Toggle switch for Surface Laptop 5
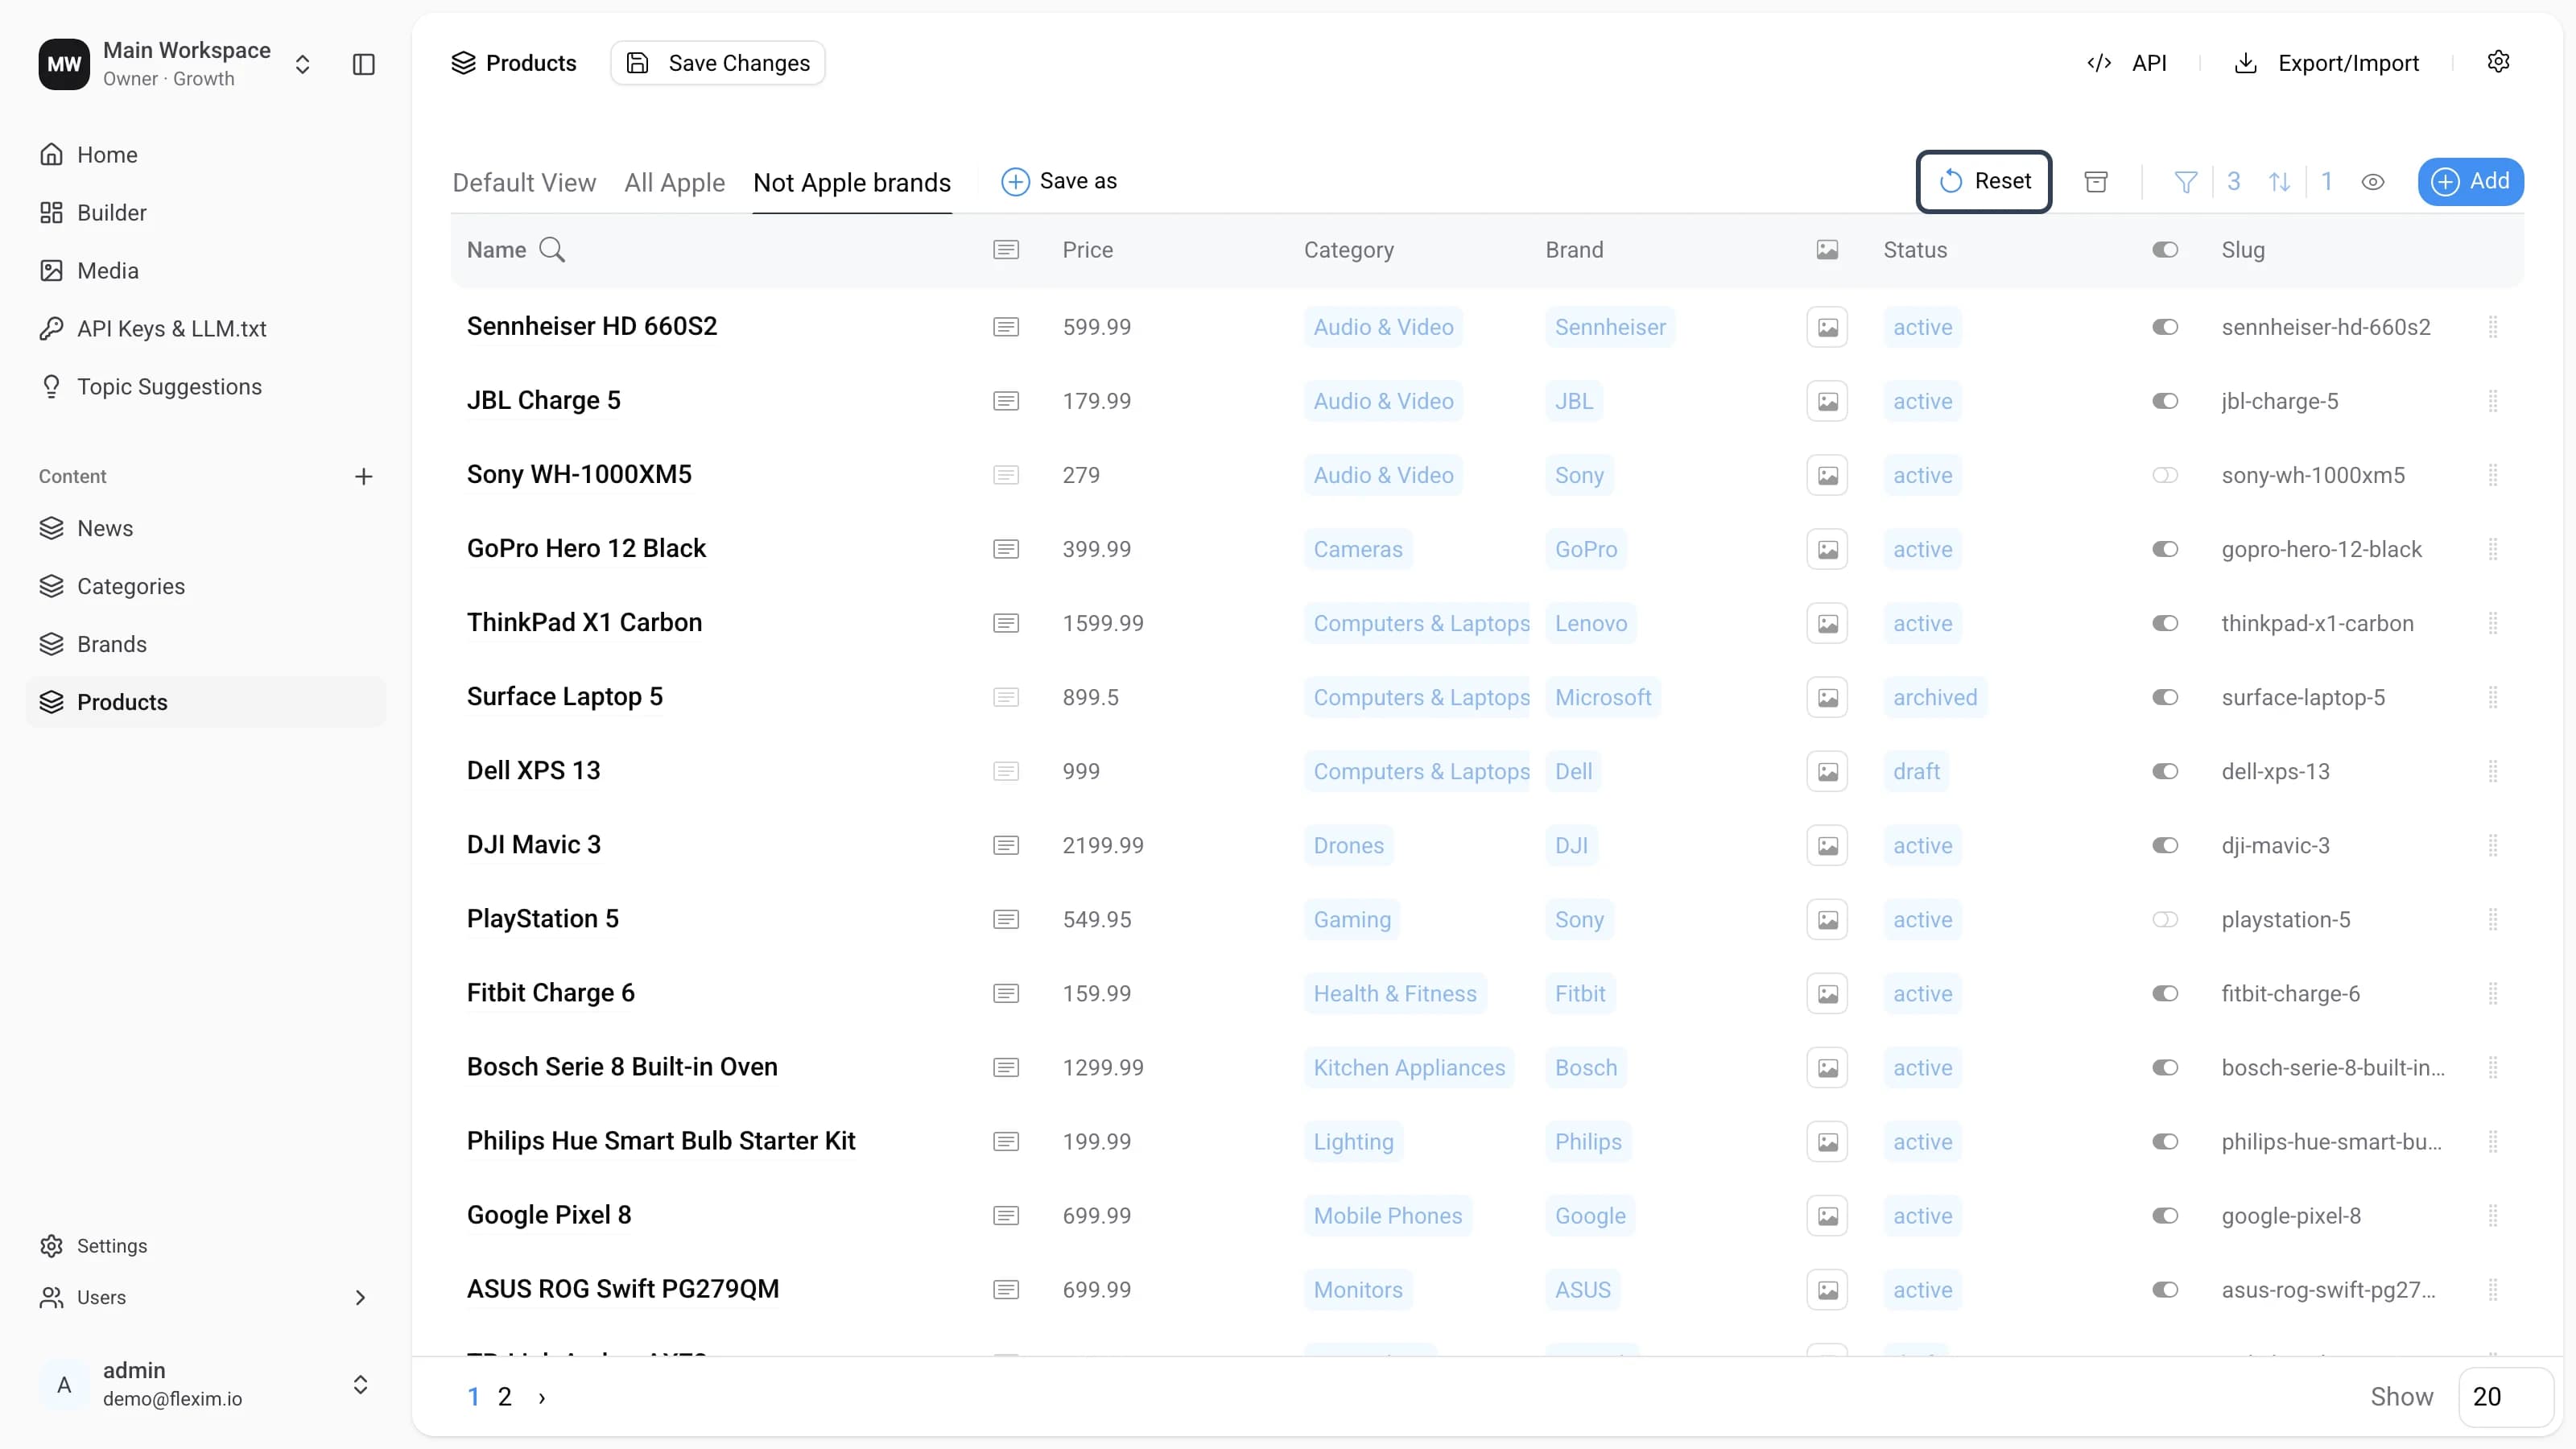The image size is (2576, 1449). 2165,697
